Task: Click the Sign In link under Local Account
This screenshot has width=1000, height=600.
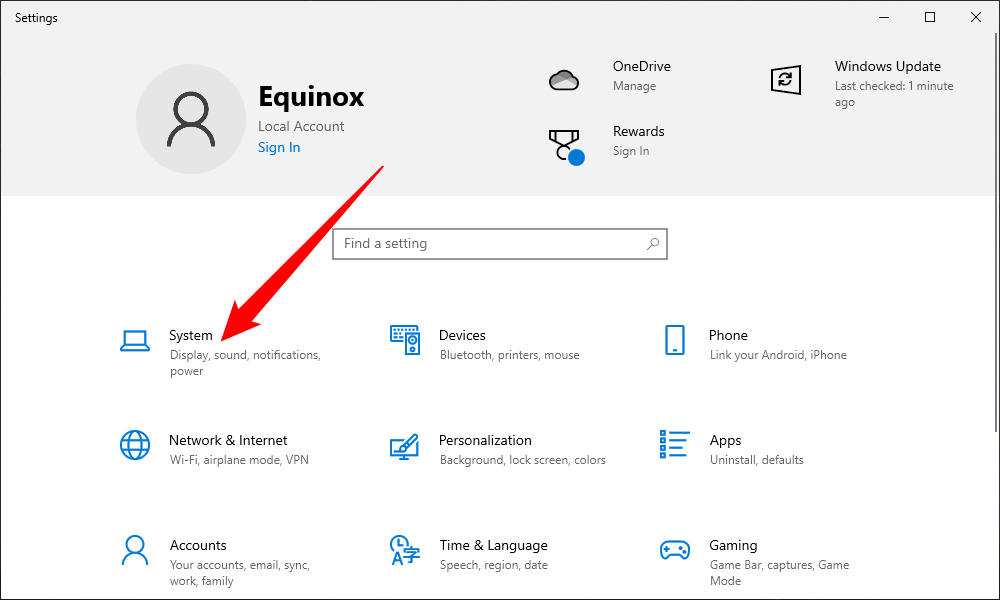Action: (279, 147)
